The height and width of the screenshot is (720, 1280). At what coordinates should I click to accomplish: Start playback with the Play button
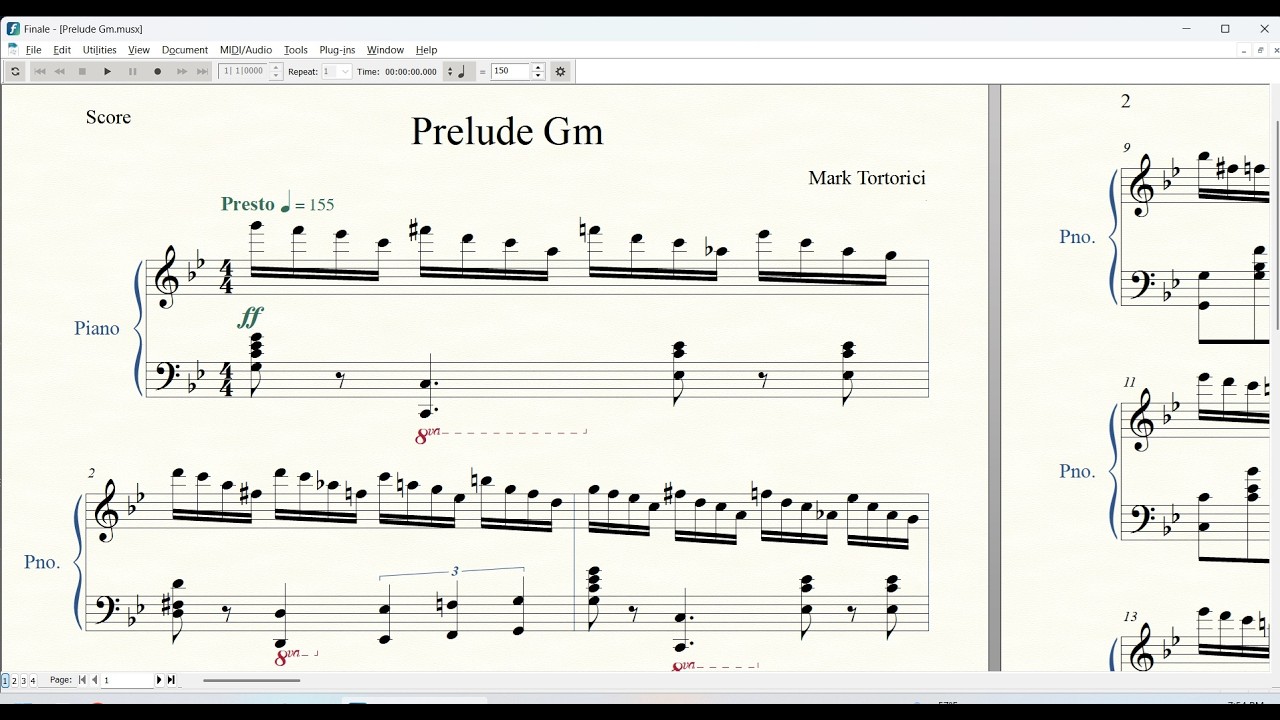[x=108, y=72]
